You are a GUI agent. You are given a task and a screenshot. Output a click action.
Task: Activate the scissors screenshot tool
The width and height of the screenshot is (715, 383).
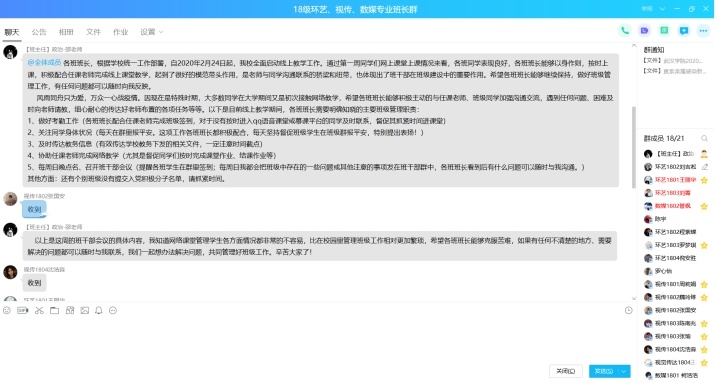pyautogui.click(x=39, y=311)
